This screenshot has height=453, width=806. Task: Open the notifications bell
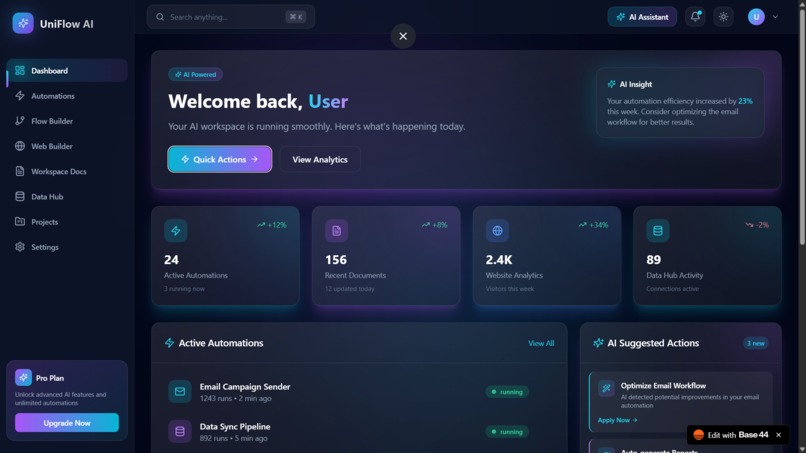tap(695, 16)
